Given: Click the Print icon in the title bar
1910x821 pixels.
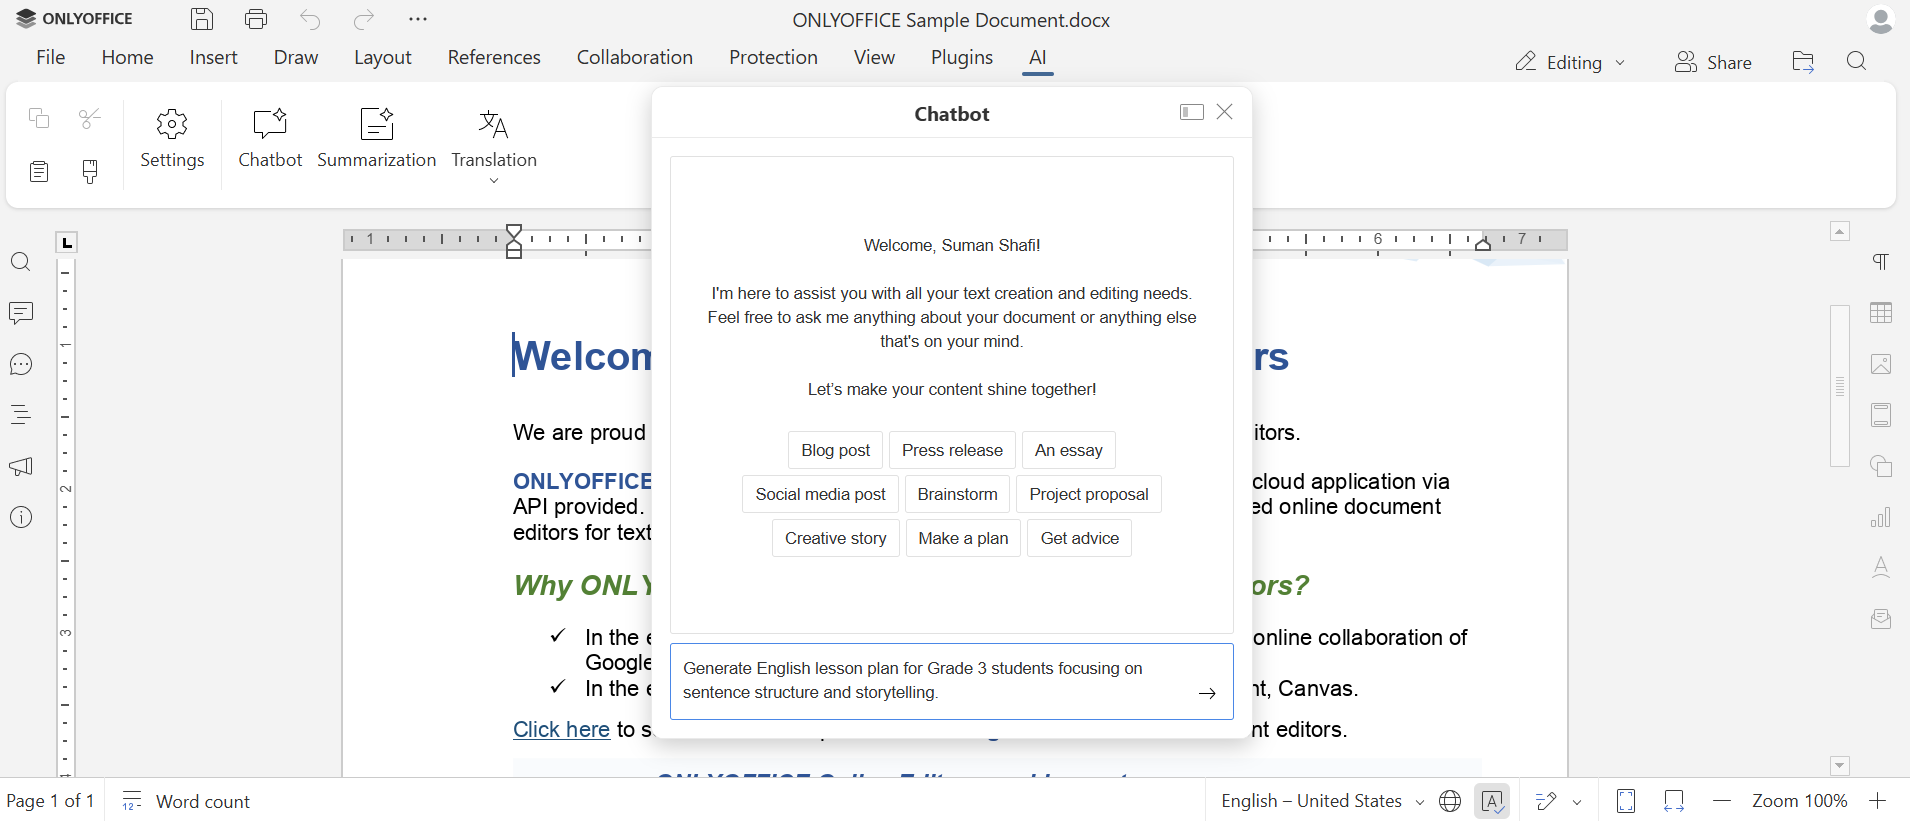Looking at the screenshot, I should (256, 19).
